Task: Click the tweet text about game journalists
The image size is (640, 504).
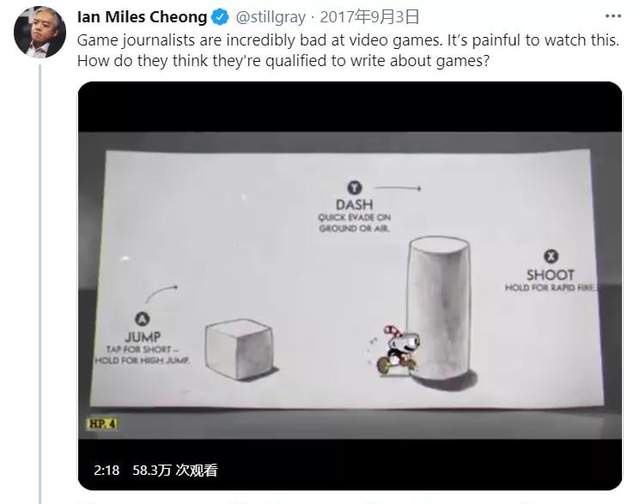Action: click(x=348, y=50)
